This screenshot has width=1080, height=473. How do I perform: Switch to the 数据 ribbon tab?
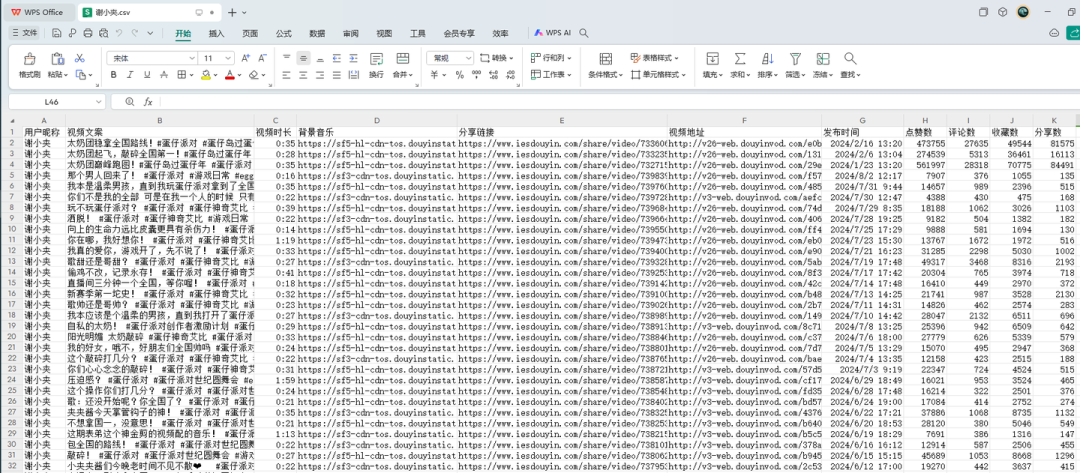point(317,34)
